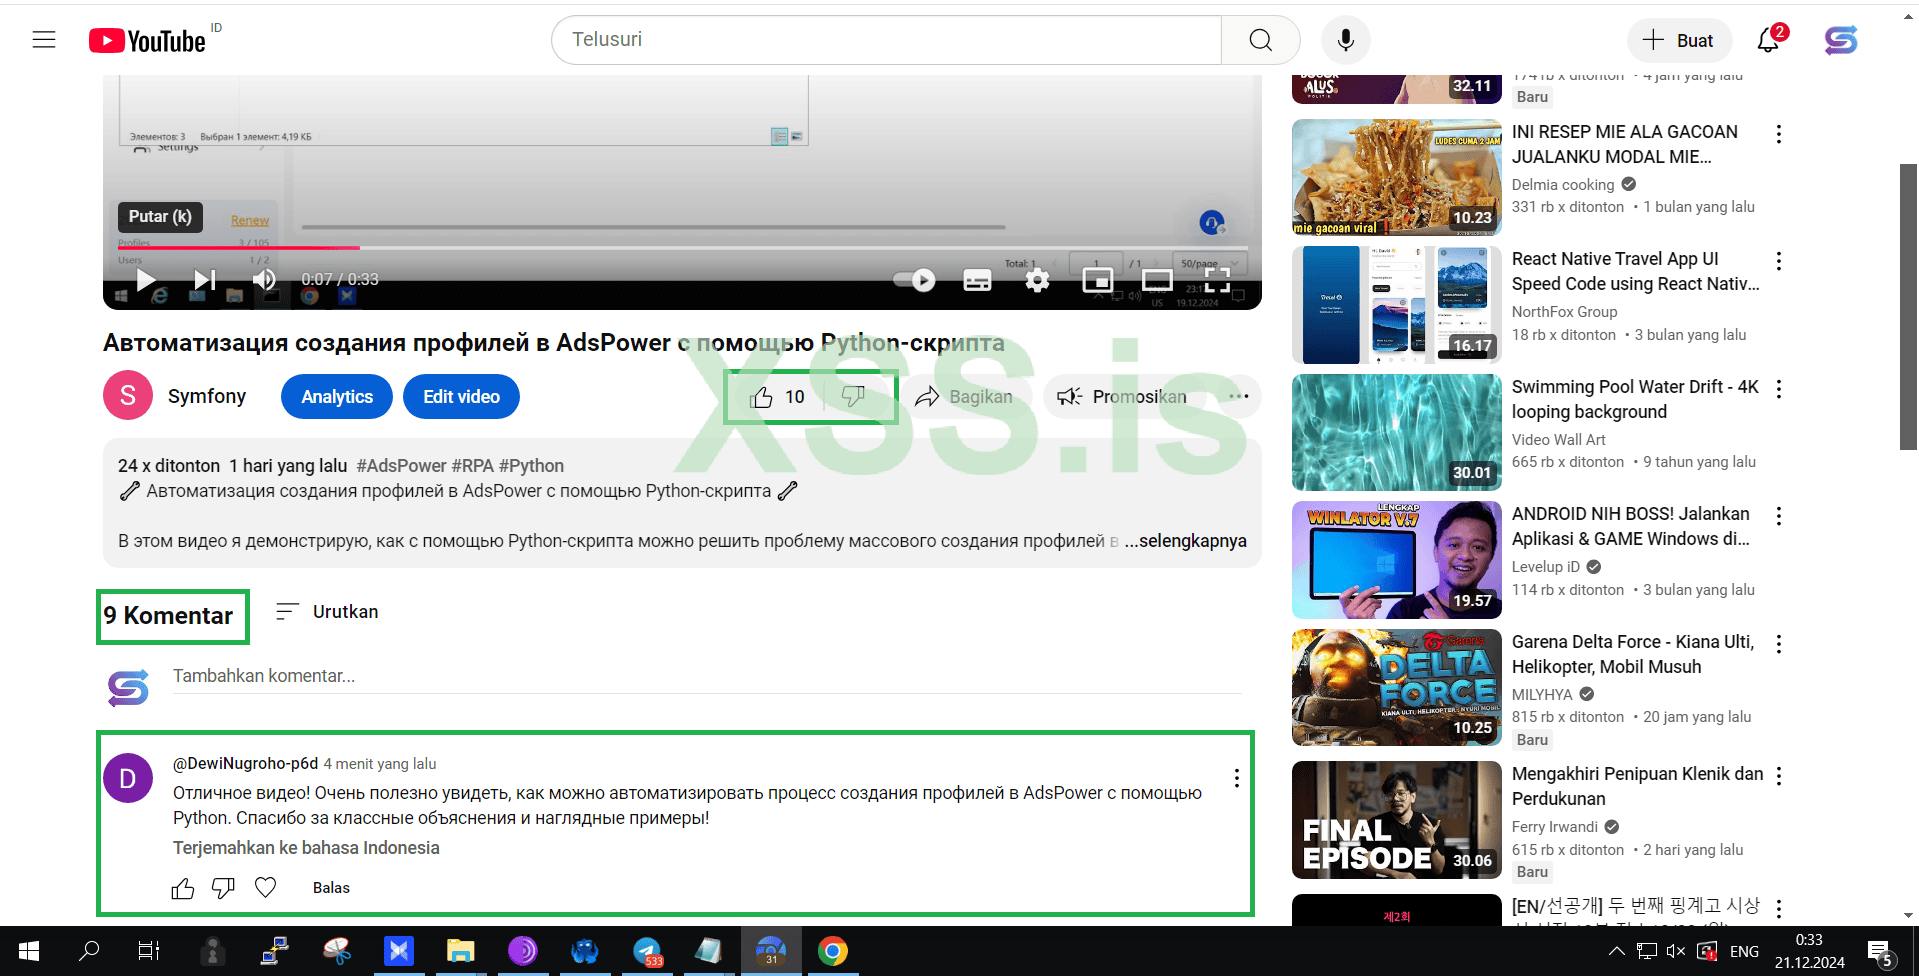
Task: Open the notifications bell
Action: point(1769,40)
